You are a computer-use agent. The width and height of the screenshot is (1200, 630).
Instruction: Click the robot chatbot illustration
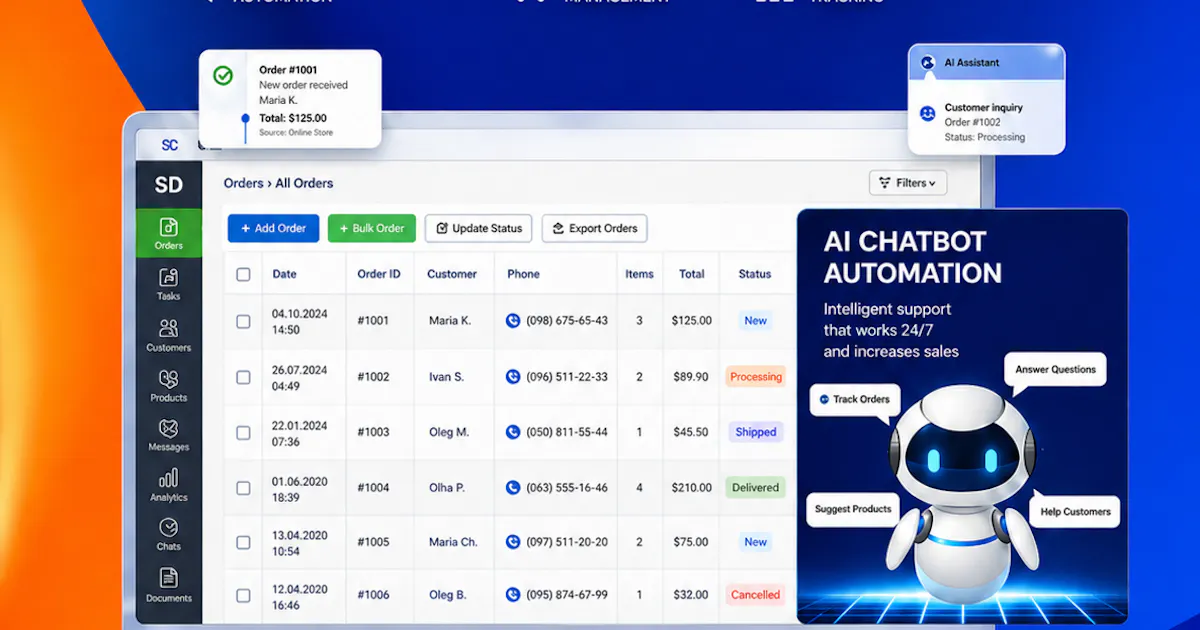click(962, 495)
